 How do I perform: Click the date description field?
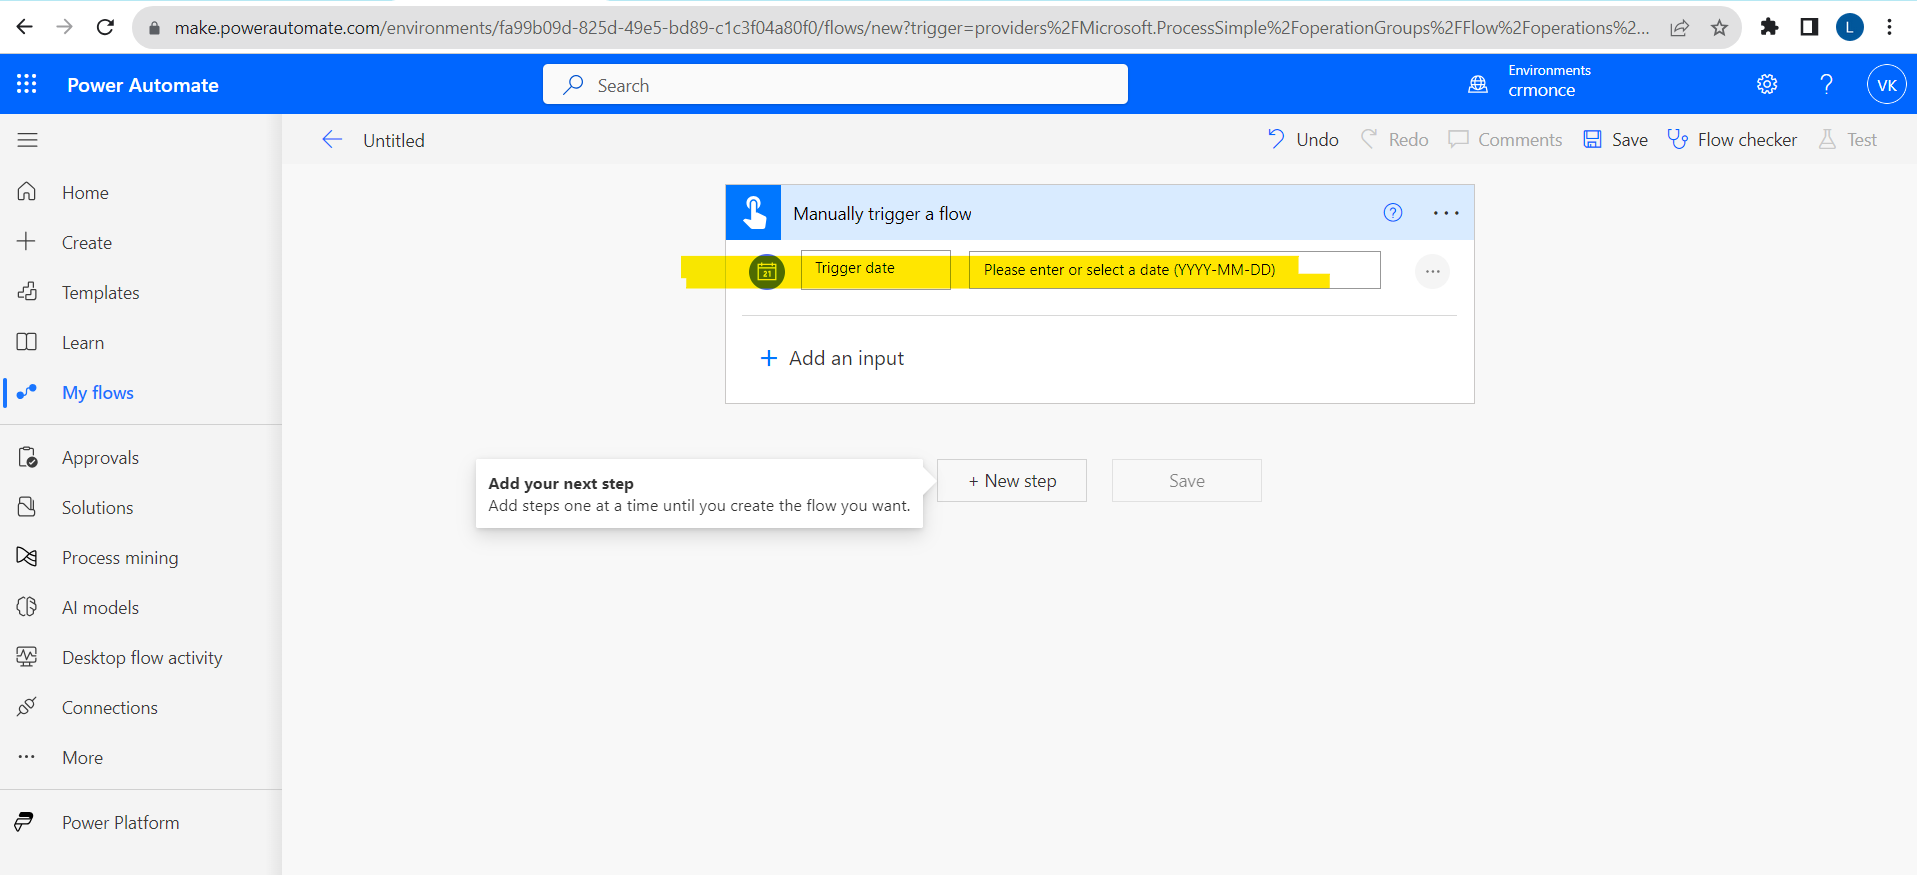pyautogui.click(x=1175, y=270)
